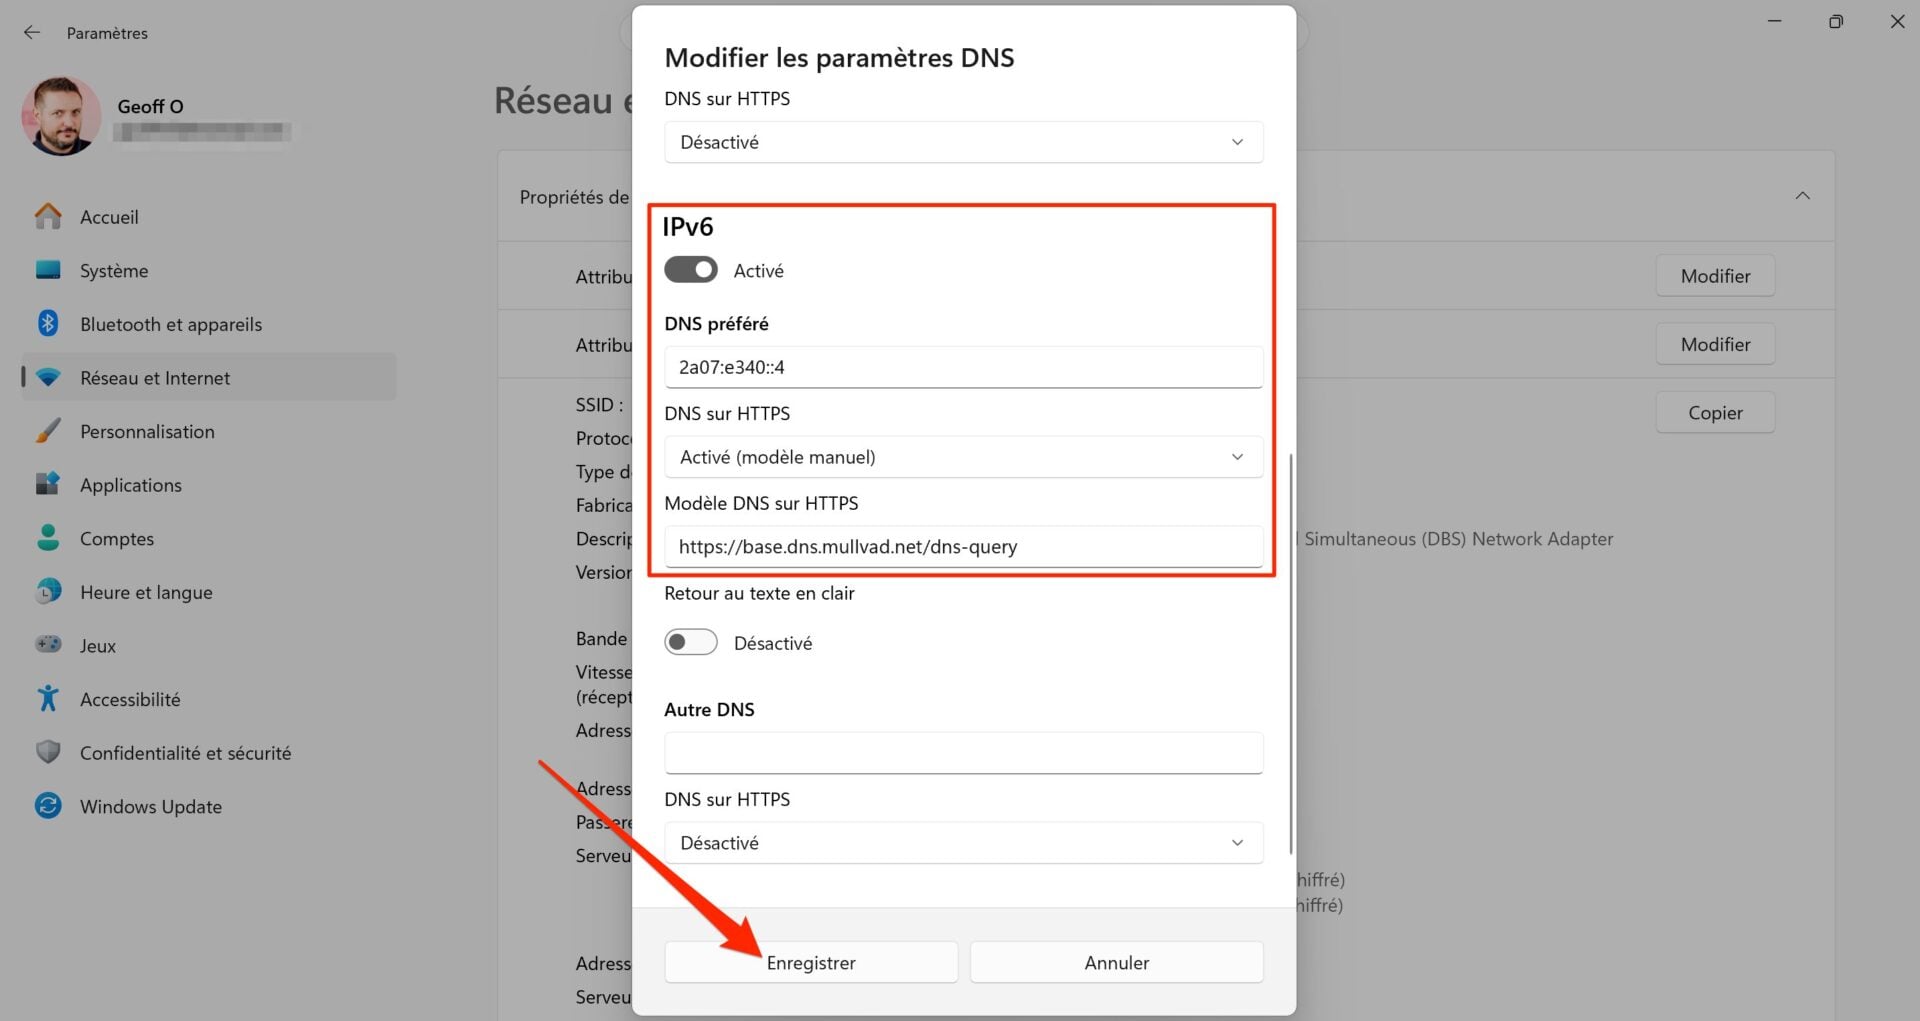Click the Accessibilité figure icon

[x=48, y=698]
